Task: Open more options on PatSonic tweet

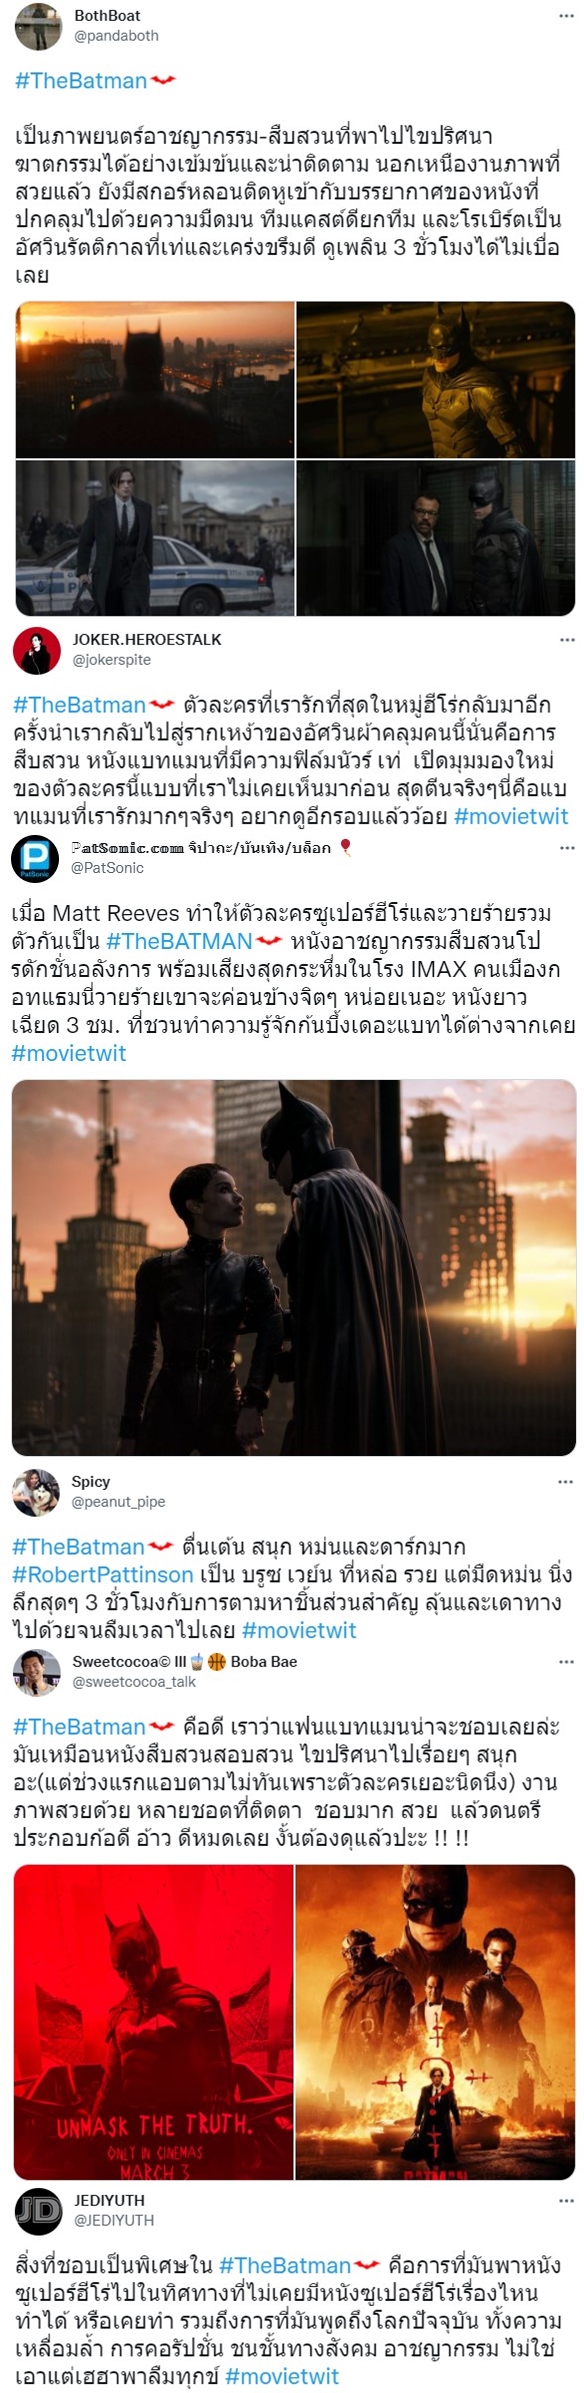Action: (x=567, y=848)
